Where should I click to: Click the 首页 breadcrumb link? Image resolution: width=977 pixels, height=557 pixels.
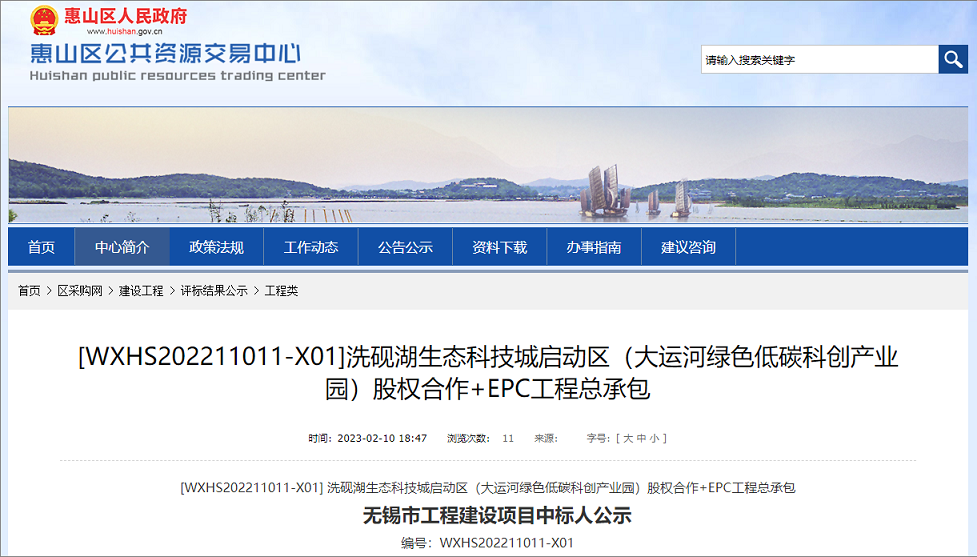click(29, 291)
